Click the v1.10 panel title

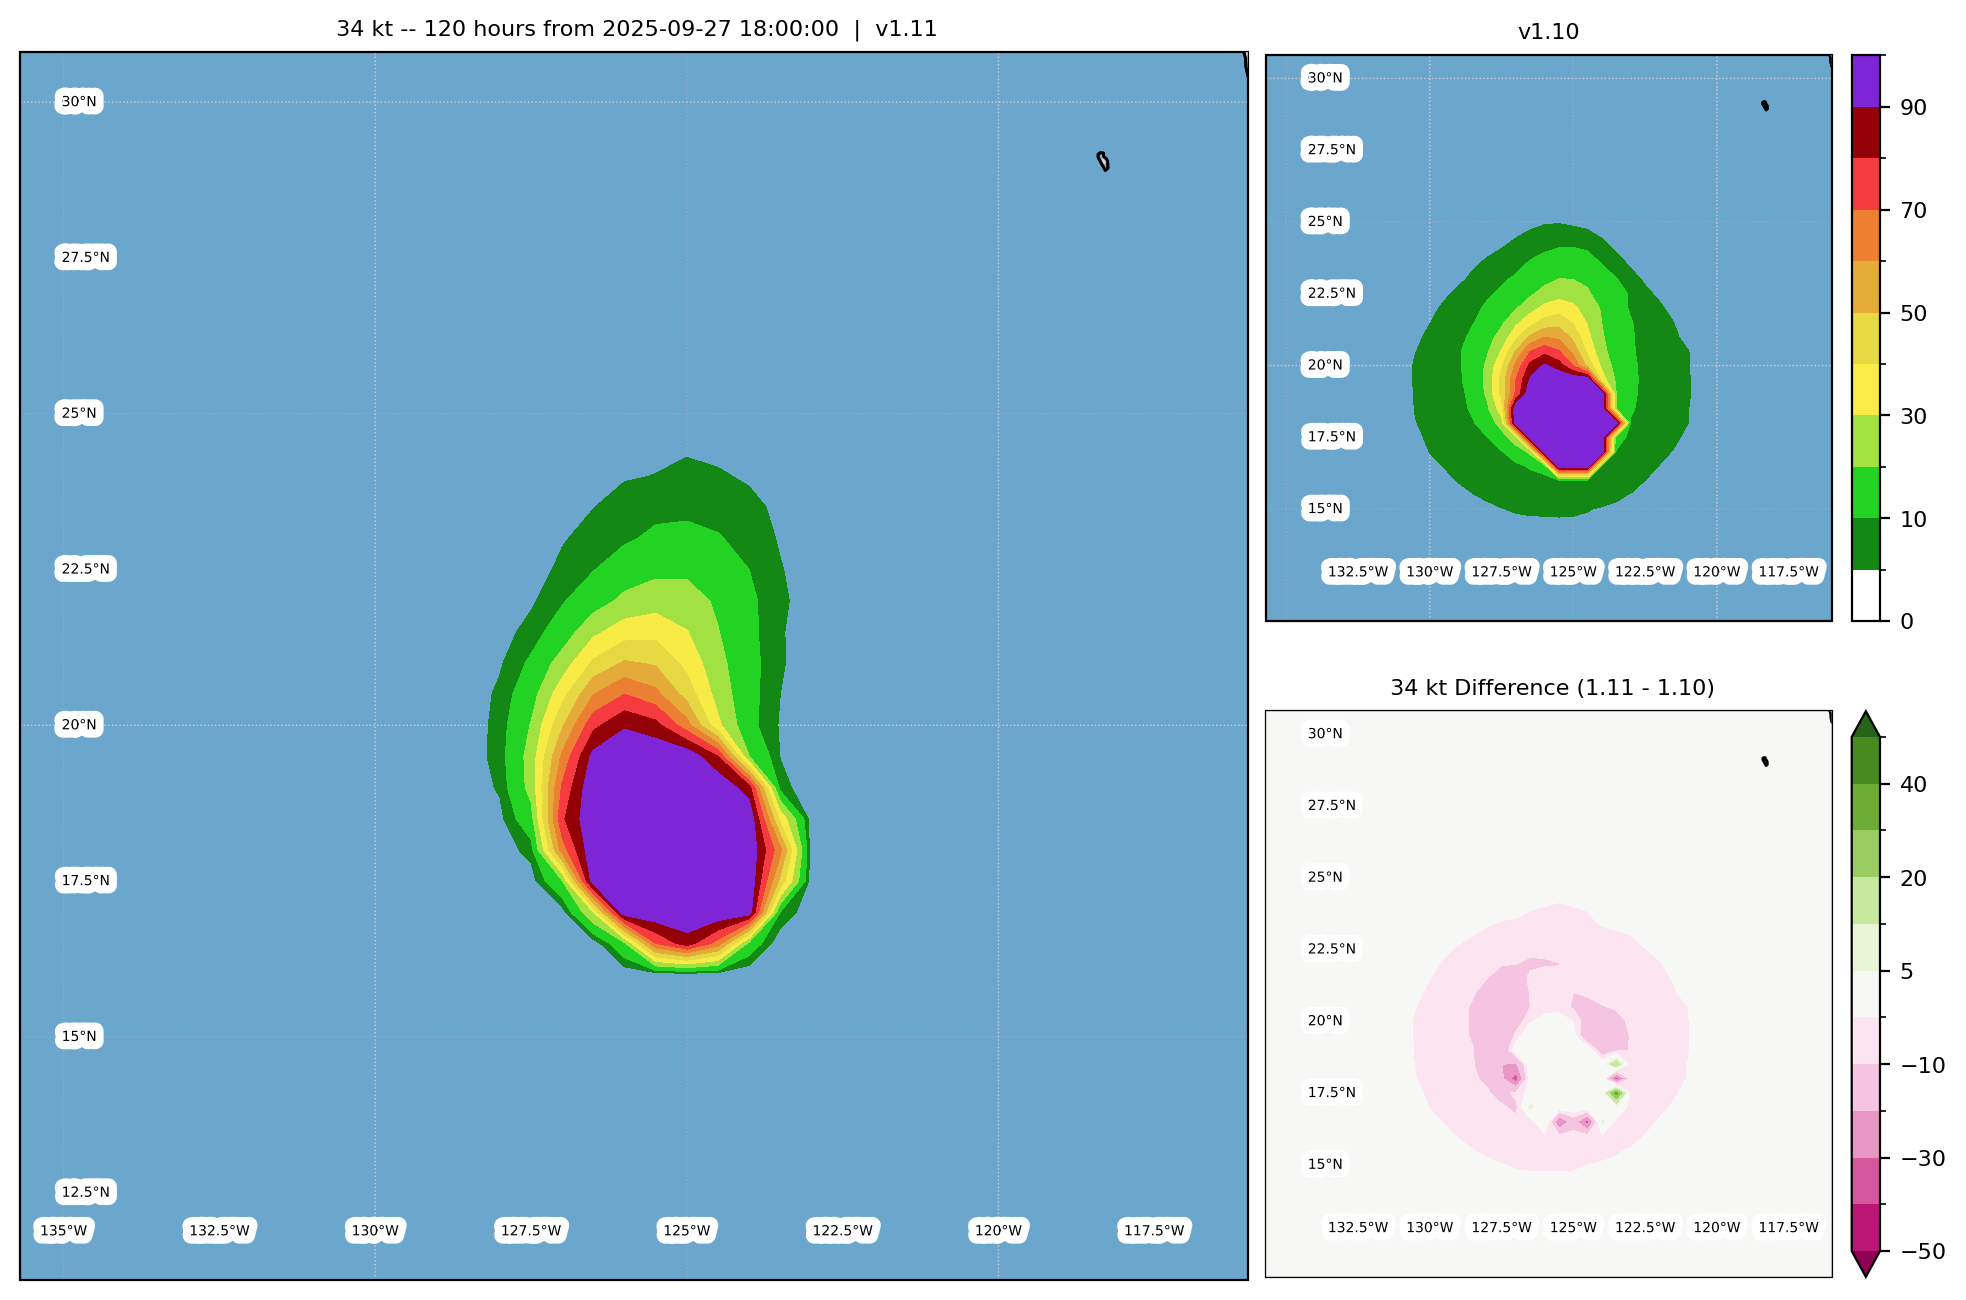pyautogui.click(x=1548, y=32)
